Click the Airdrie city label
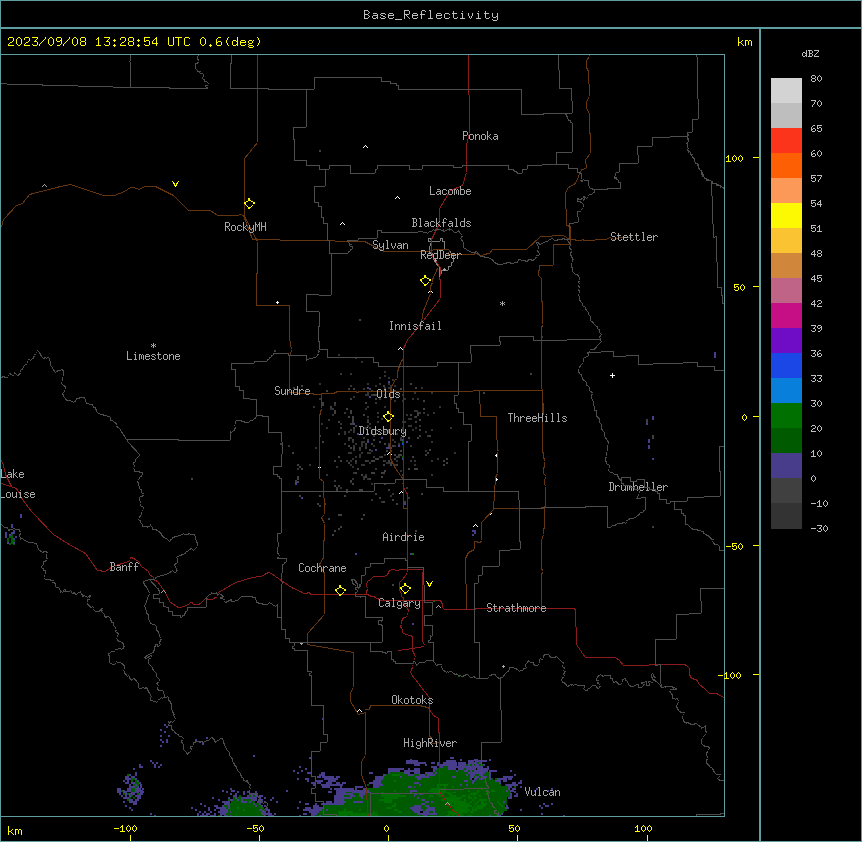862x842 pixels. (404, 537)
